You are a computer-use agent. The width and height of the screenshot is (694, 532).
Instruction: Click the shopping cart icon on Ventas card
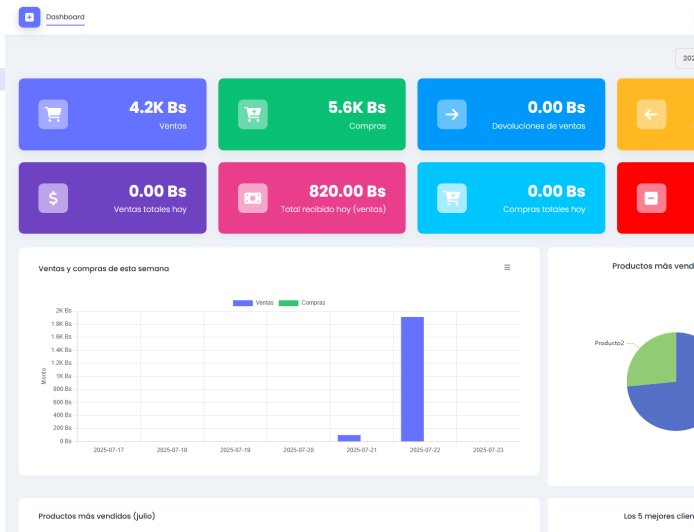(53, 114)
